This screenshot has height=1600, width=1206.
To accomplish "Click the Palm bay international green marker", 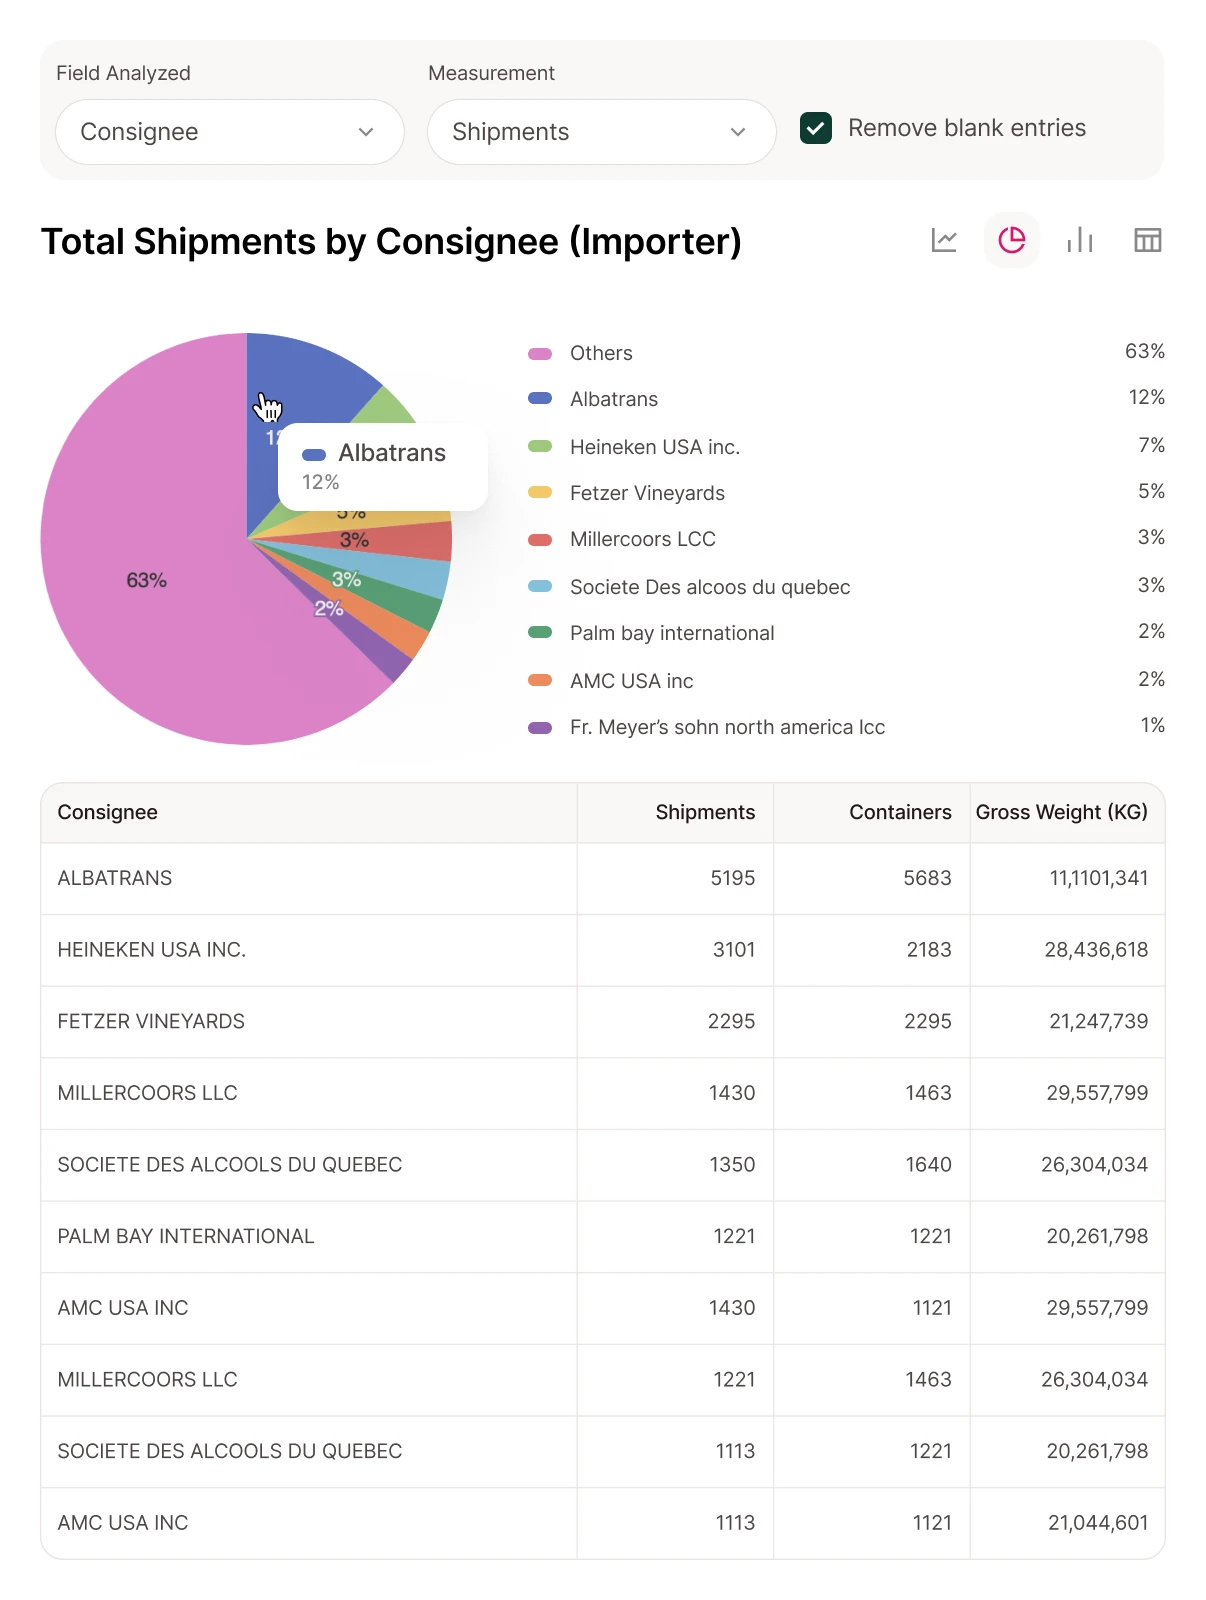I will click(540, 633).
